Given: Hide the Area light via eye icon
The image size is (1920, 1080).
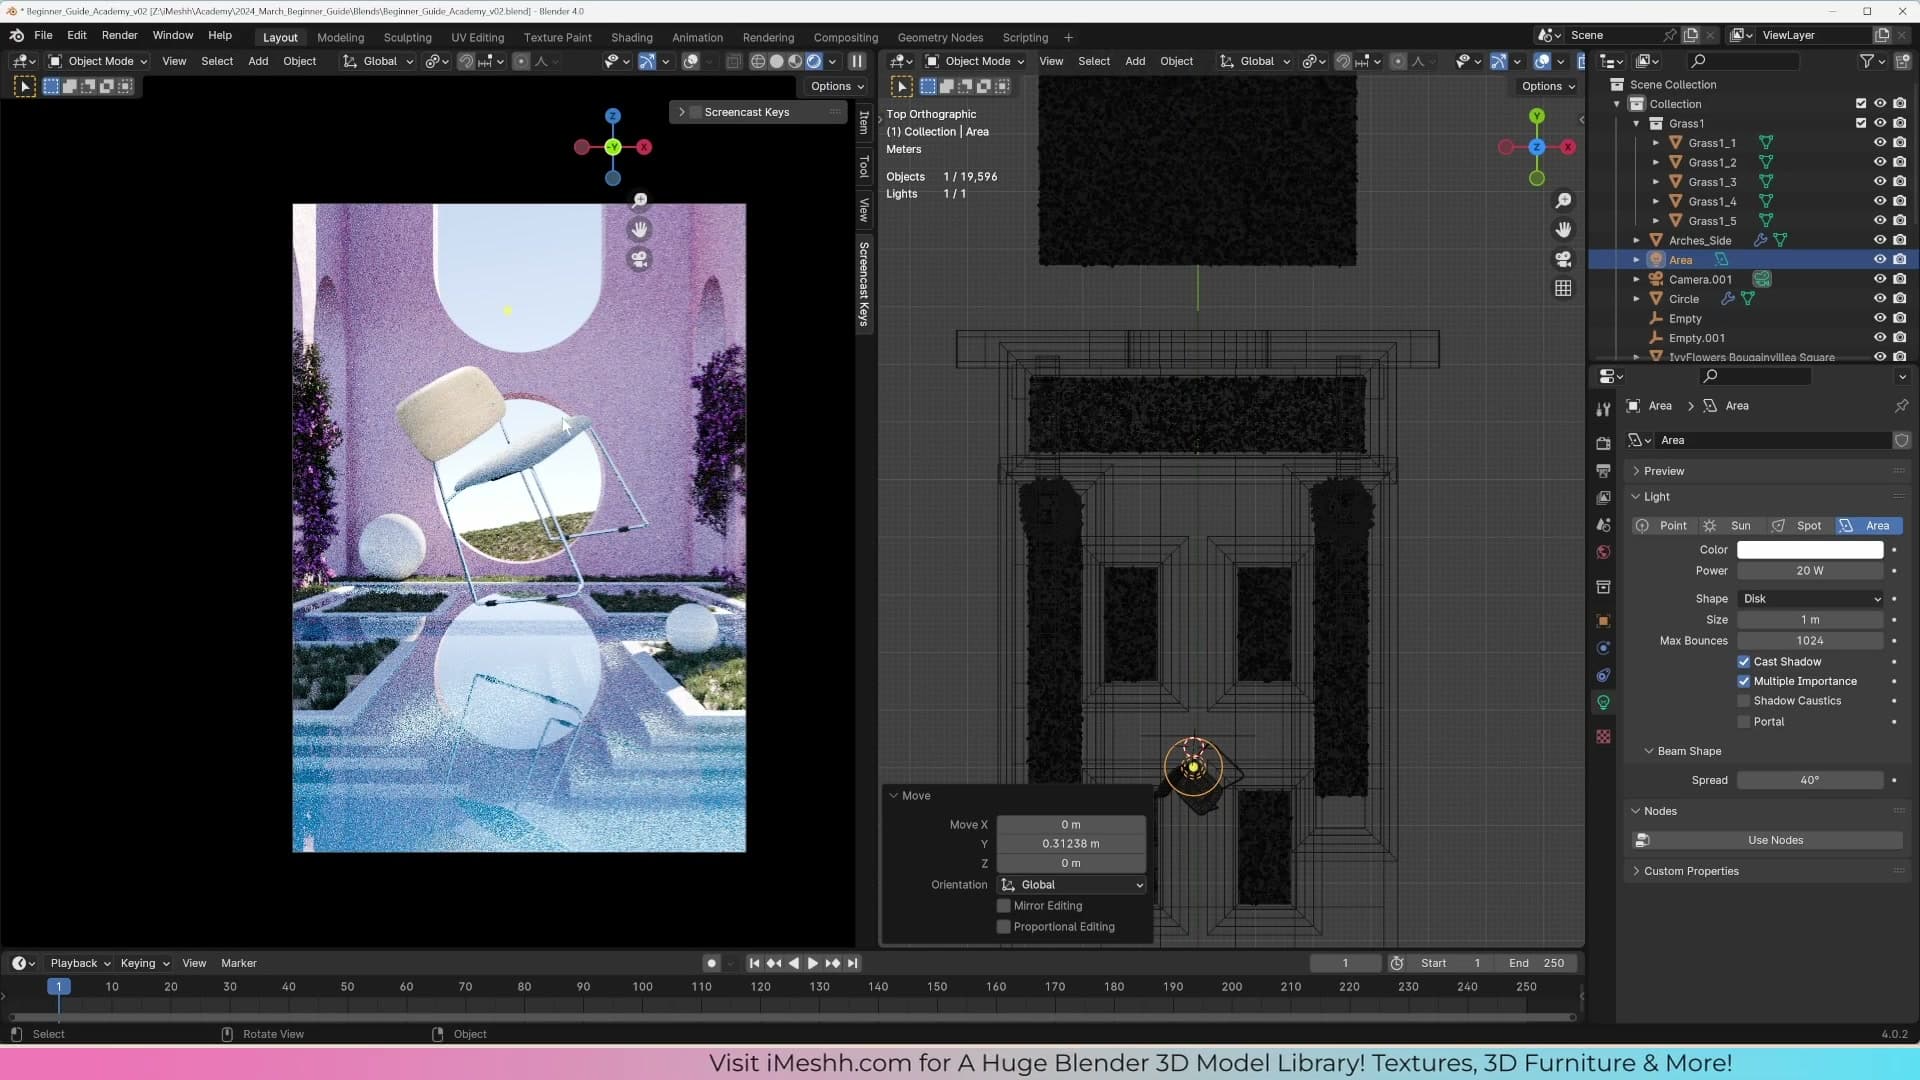Looking at the screenshot, I should (x=1880, y=260).
